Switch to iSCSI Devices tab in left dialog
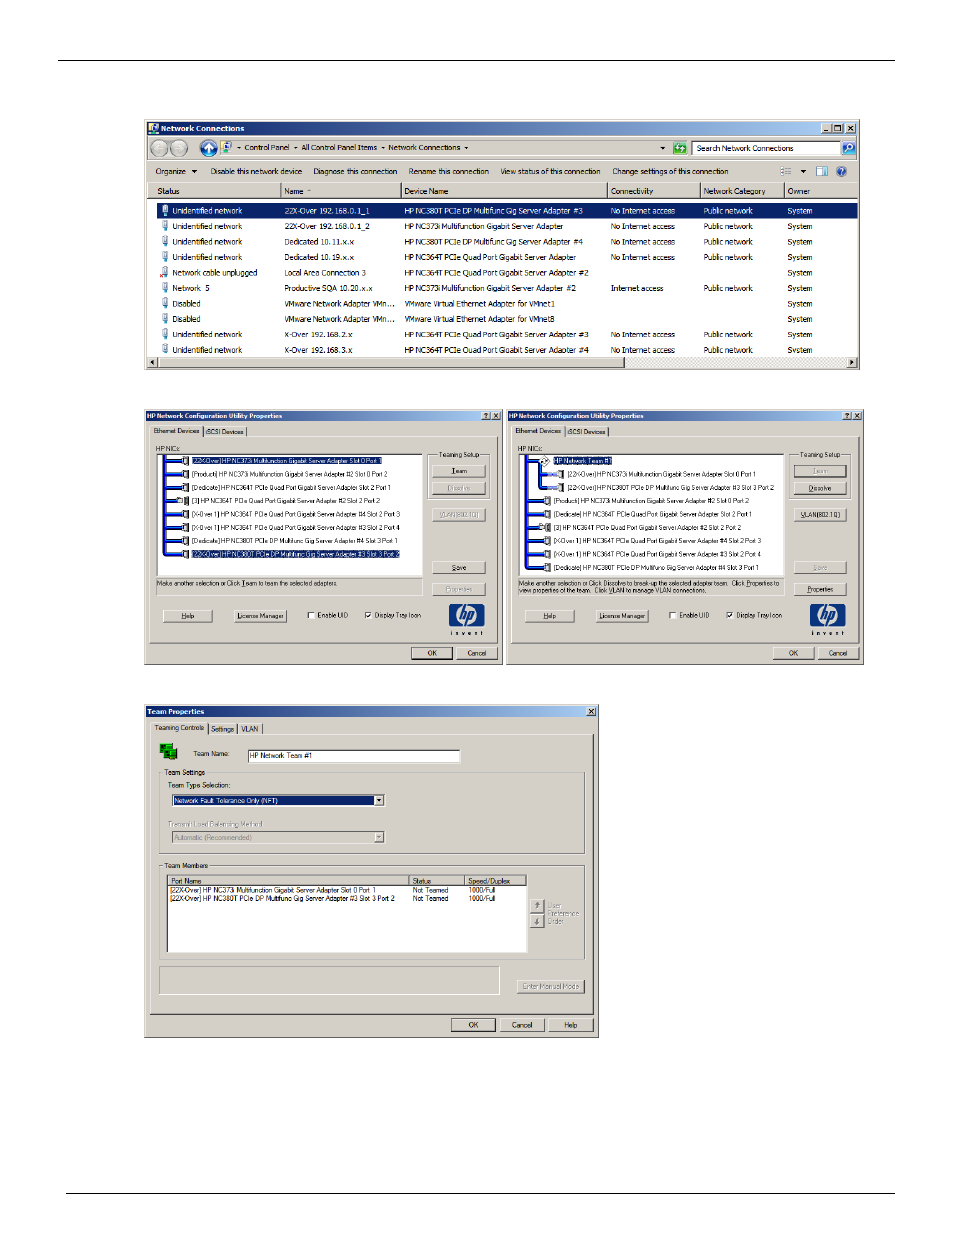The height and width of the screenshot is (1235, 954). (225, 432)
